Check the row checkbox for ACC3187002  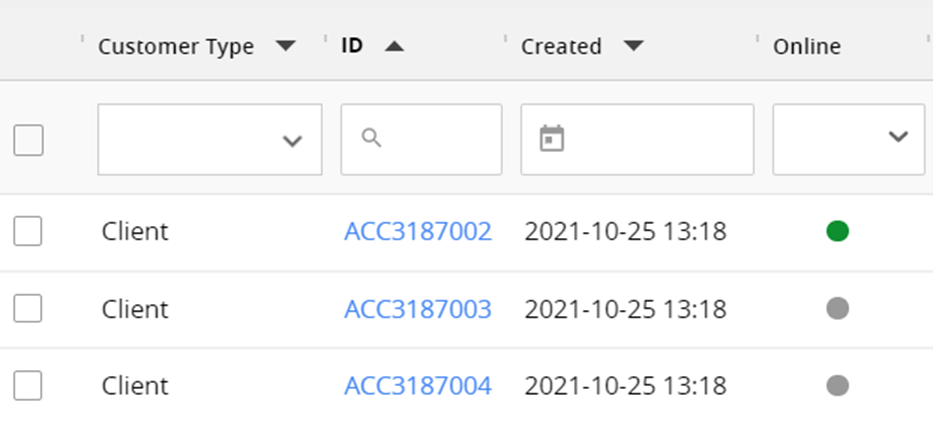[x=28, y=232]
